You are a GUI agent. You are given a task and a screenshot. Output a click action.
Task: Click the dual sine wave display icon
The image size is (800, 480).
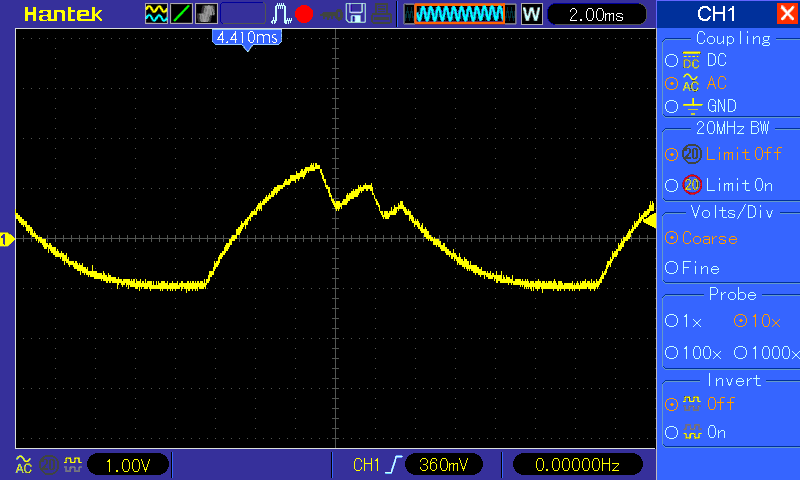[x=156, y=14]
